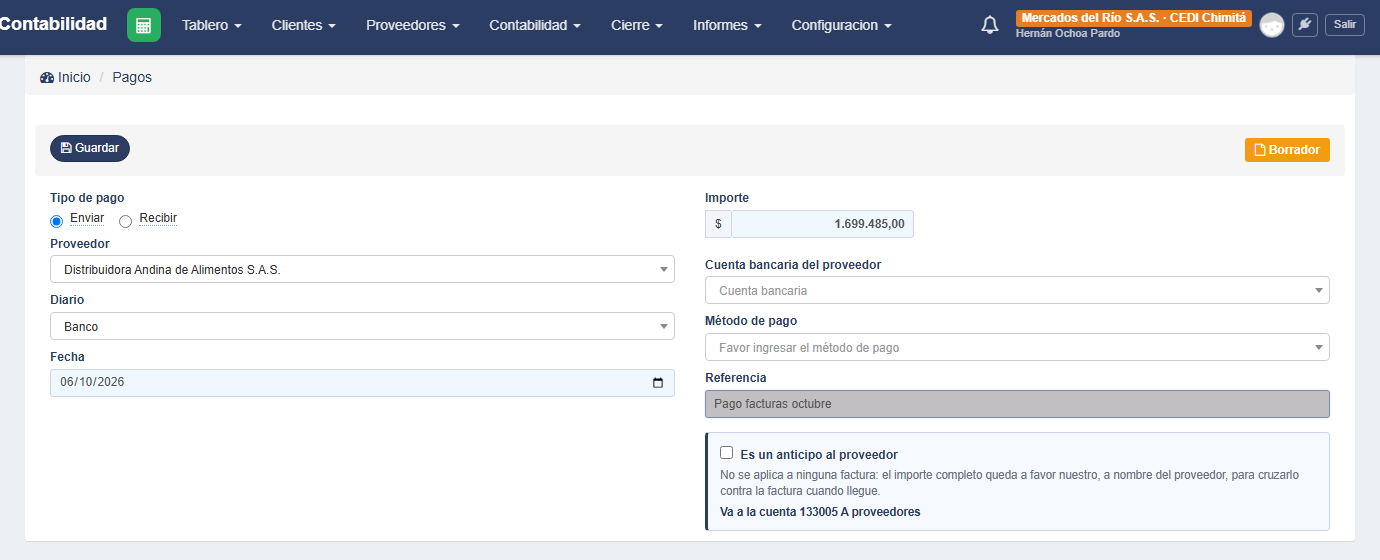Open the green calculator app icon
1380x560 pixels.
[x=144, y=25]
